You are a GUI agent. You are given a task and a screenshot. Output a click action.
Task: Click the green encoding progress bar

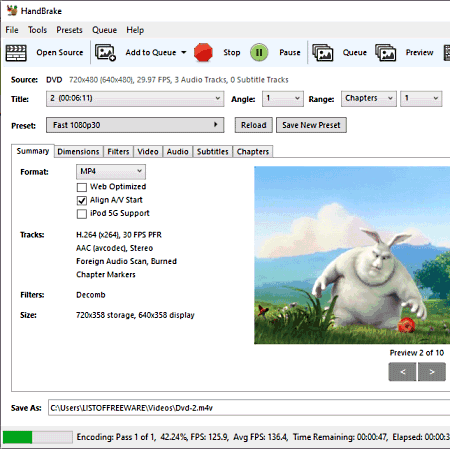pyautogui.click(x=38, y=437)
